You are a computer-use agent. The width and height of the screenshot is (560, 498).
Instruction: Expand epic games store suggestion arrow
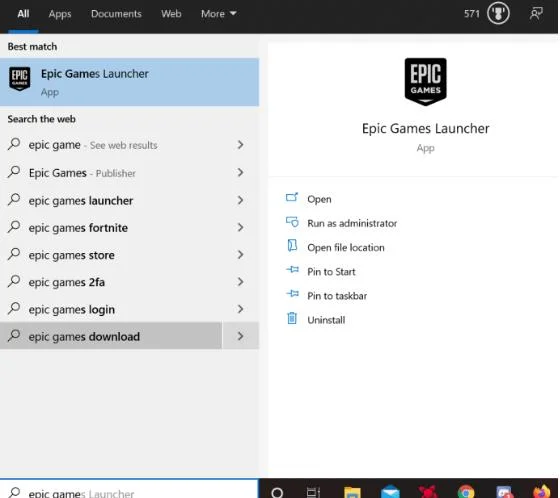click(x=240, y=255)
